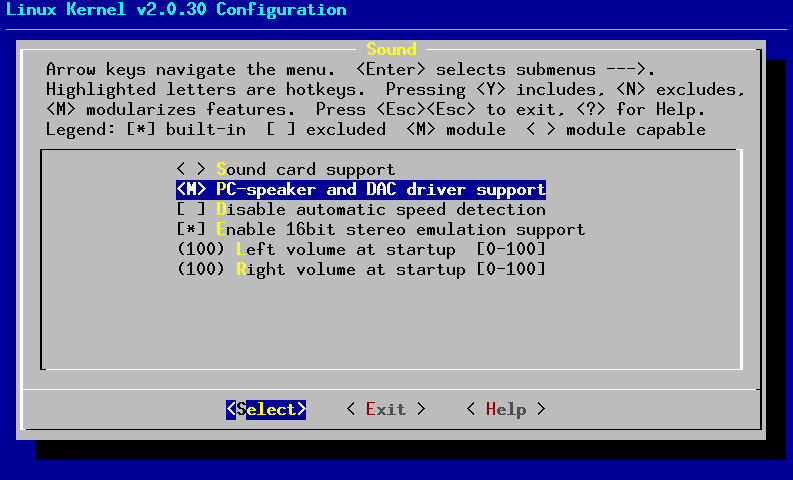Click the yellow Sound dialog title
The height and width of the screenshot is (480, 793).
[x=391, y=49]
